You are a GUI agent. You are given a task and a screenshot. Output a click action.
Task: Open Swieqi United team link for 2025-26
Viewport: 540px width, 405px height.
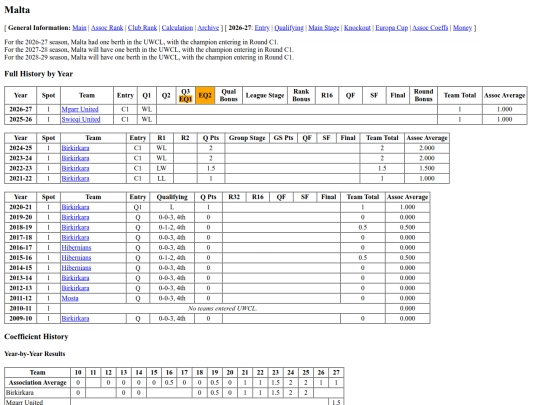coord(81,119)
